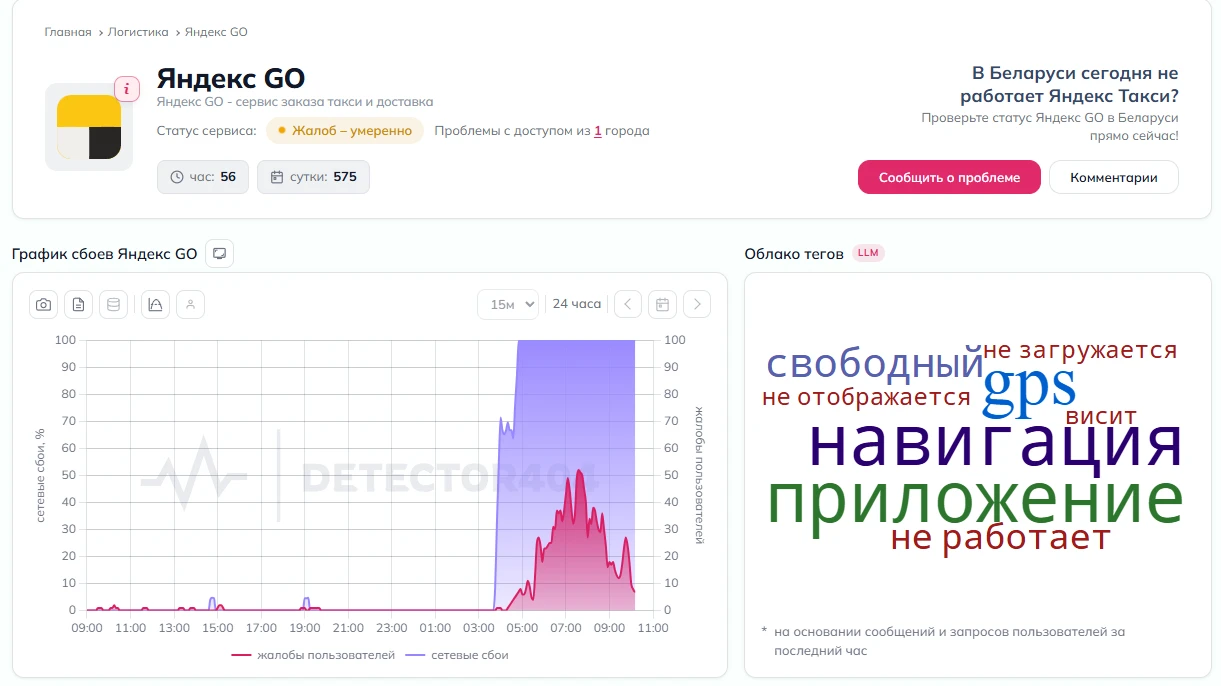Viewport: 1221px width, 686px height.
Task: Click the Облако тегов heading
Action: click(x=794, y=254)
